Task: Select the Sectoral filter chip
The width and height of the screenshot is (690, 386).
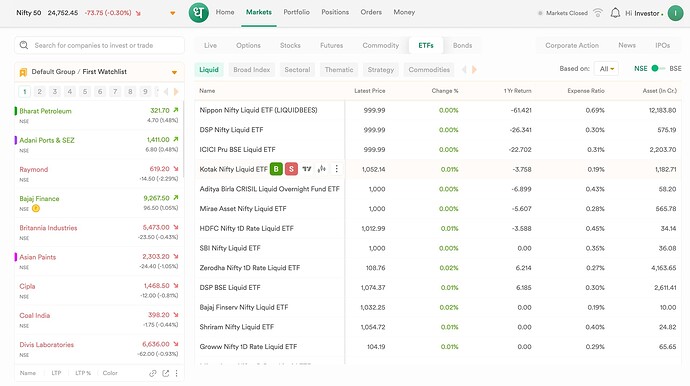Action: (297, 70)
